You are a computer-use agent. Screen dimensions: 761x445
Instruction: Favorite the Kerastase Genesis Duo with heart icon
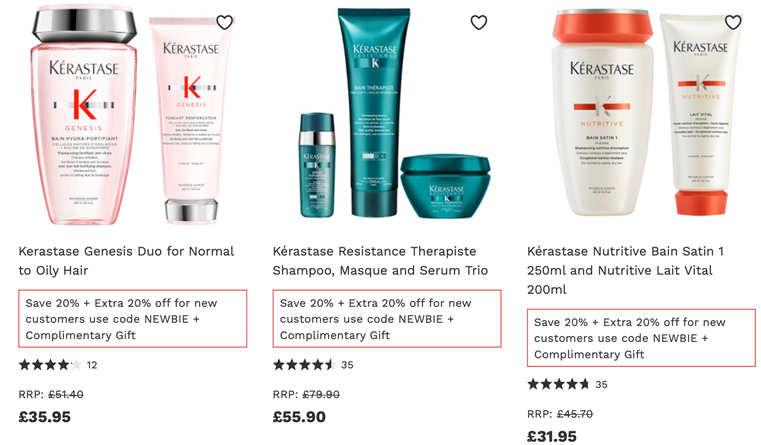click(224, 22)
